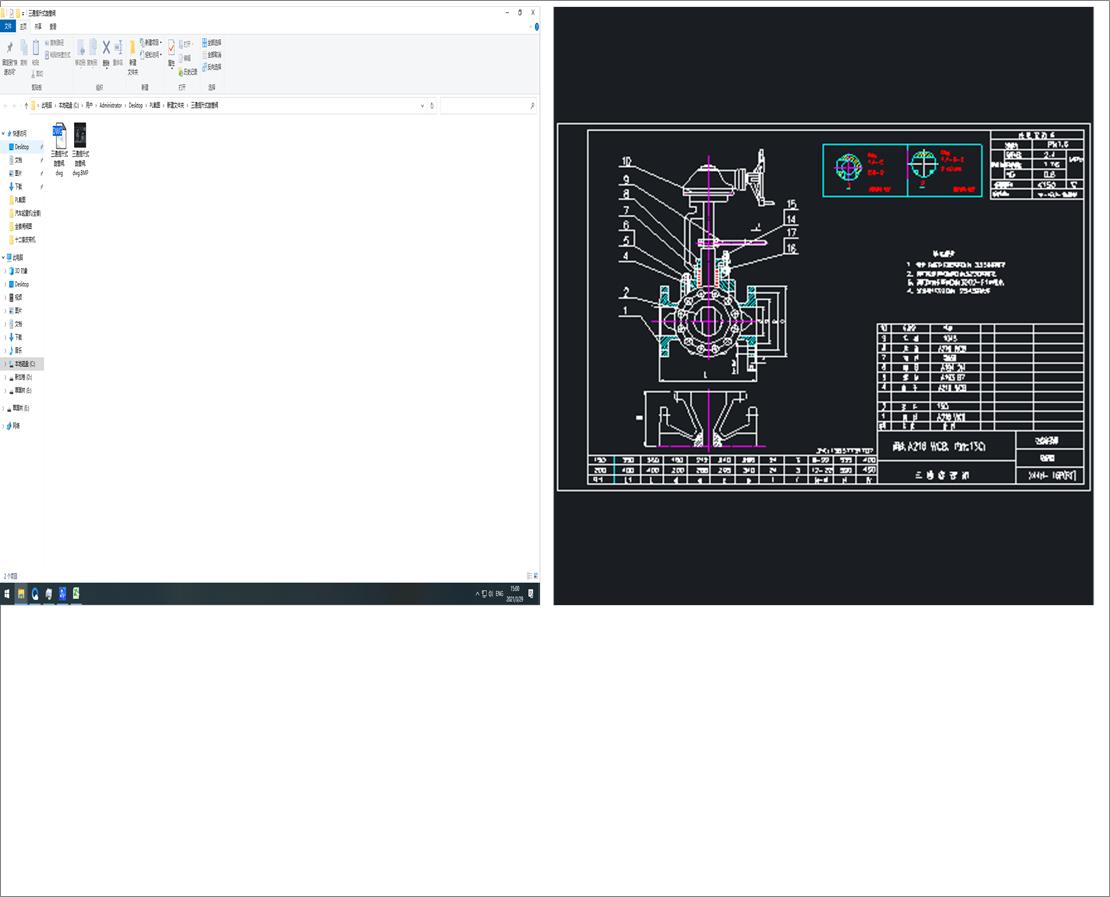Click the Cut scissors icon in ribbon

pyautogui.click(x=37, y=73)
